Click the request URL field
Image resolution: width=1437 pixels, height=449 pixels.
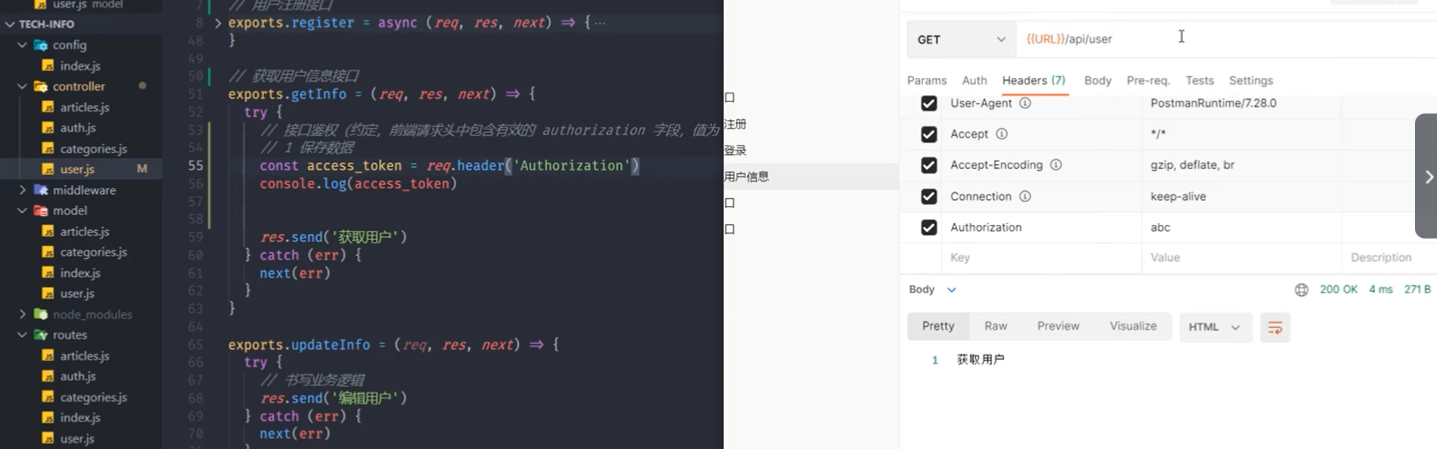1226,39
